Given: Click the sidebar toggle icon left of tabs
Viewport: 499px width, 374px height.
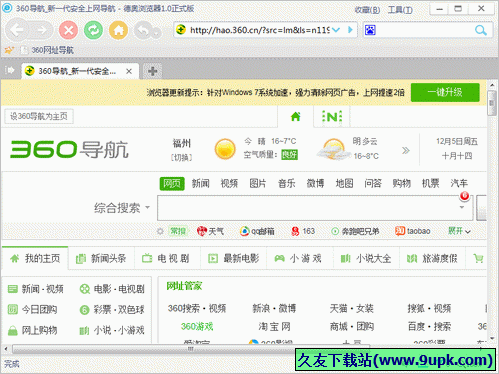Looking at the screenshot, I should click(x=10, y=70).
